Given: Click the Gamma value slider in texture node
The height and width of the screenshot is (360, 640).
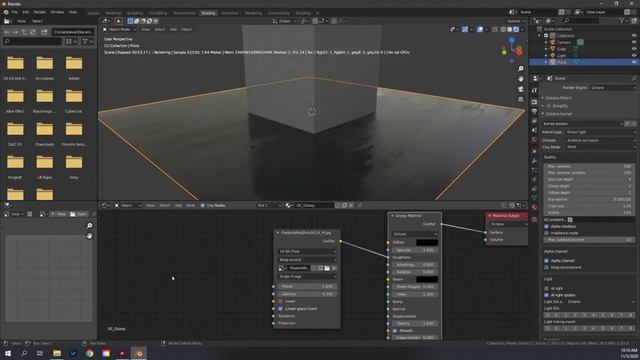Looking at the screenshot, I should coord(307,294).
